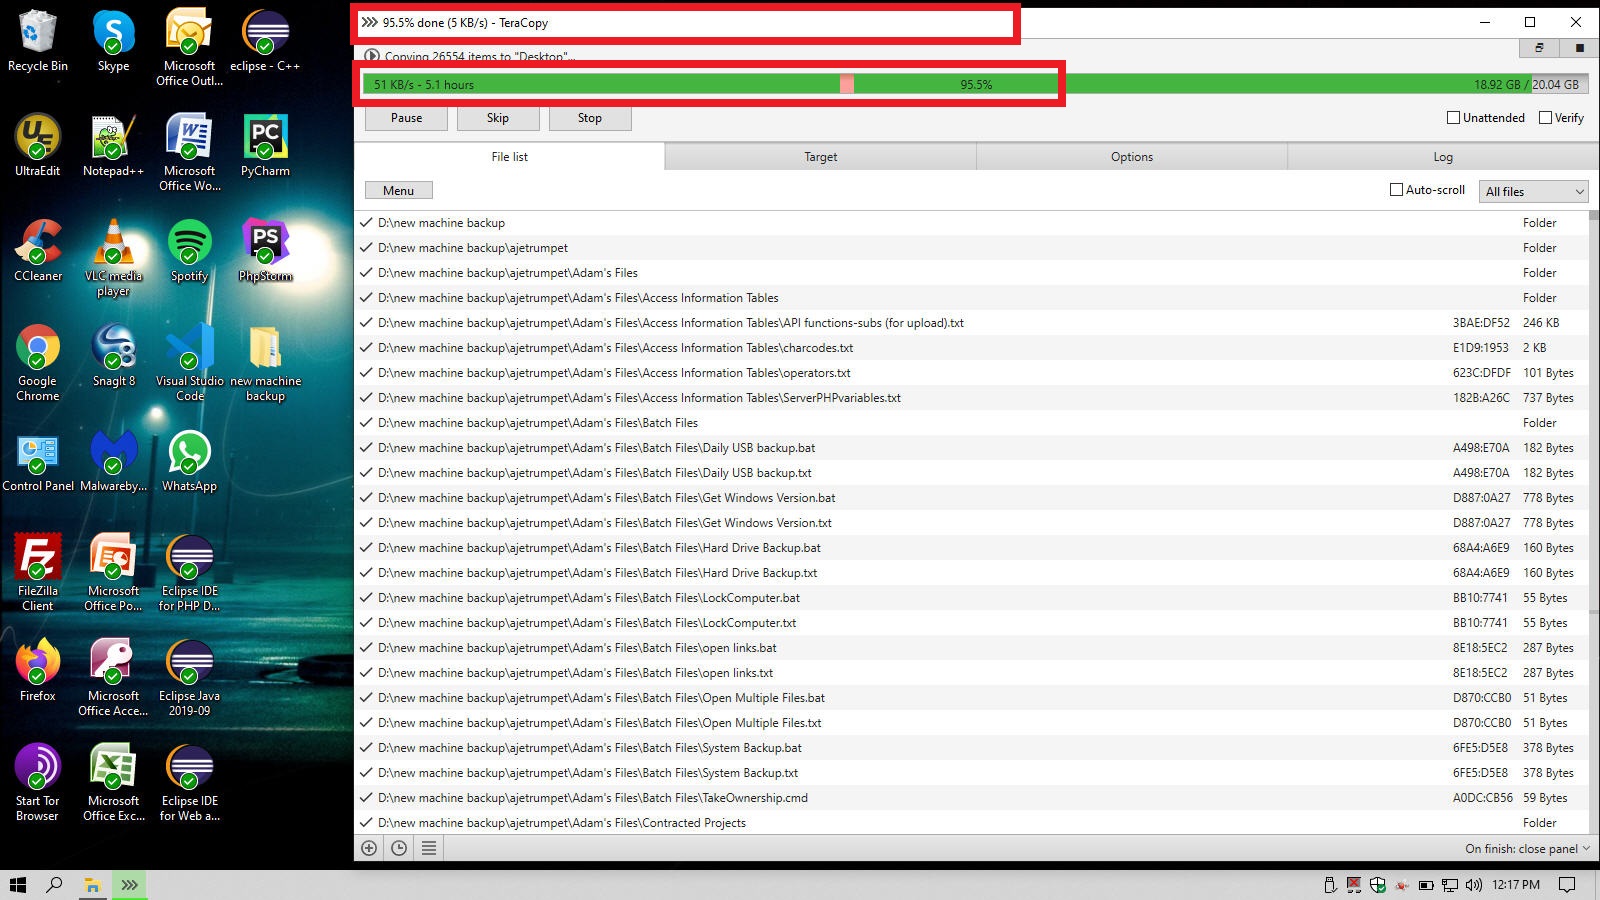Stop the copy operation
Viewport: 1600px width, 900px height.
[590, 118]
